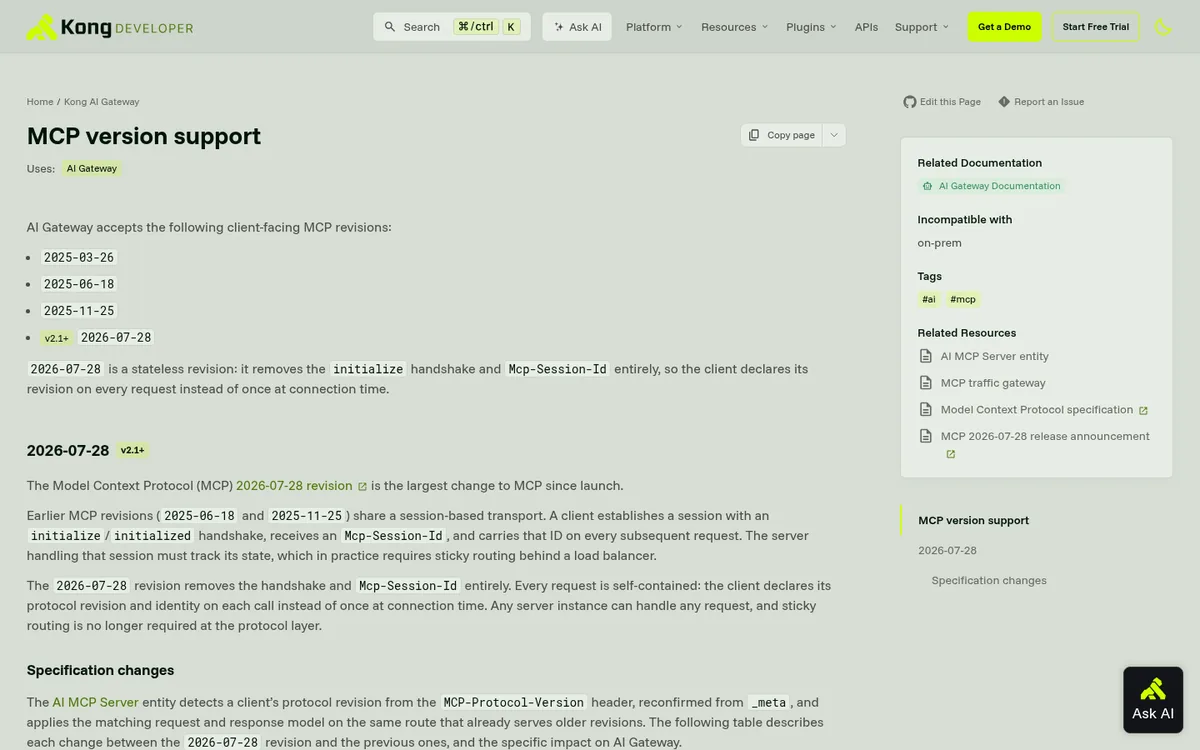Jump to MCP version support in page outline

[x=973, y=520]
